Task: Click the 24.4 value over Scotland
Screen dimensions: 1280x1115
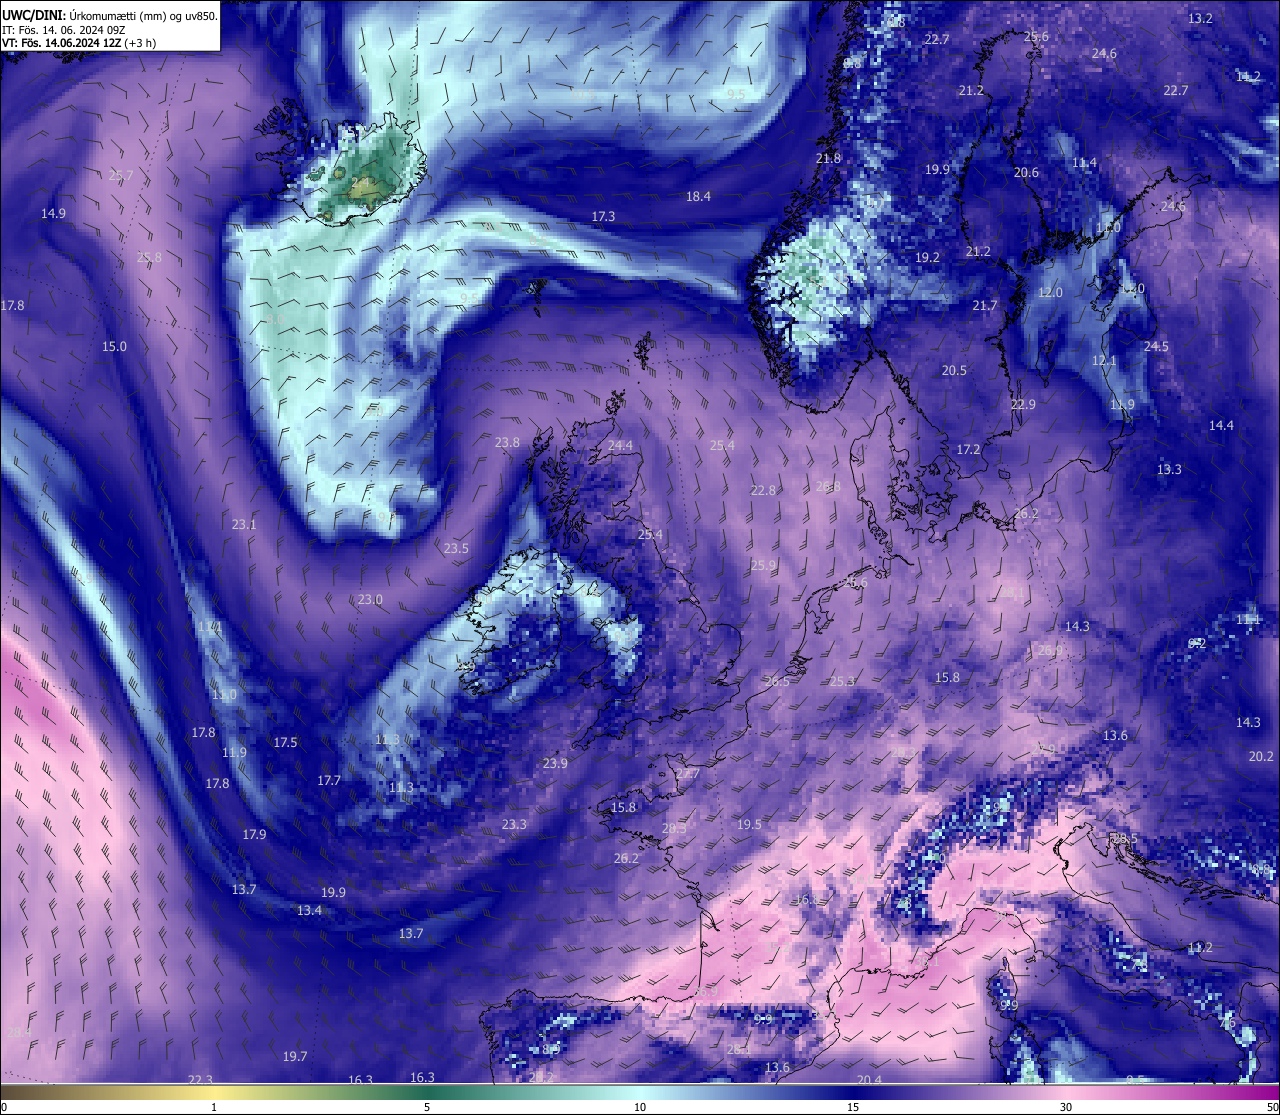Action: click(x=620, y=445)
